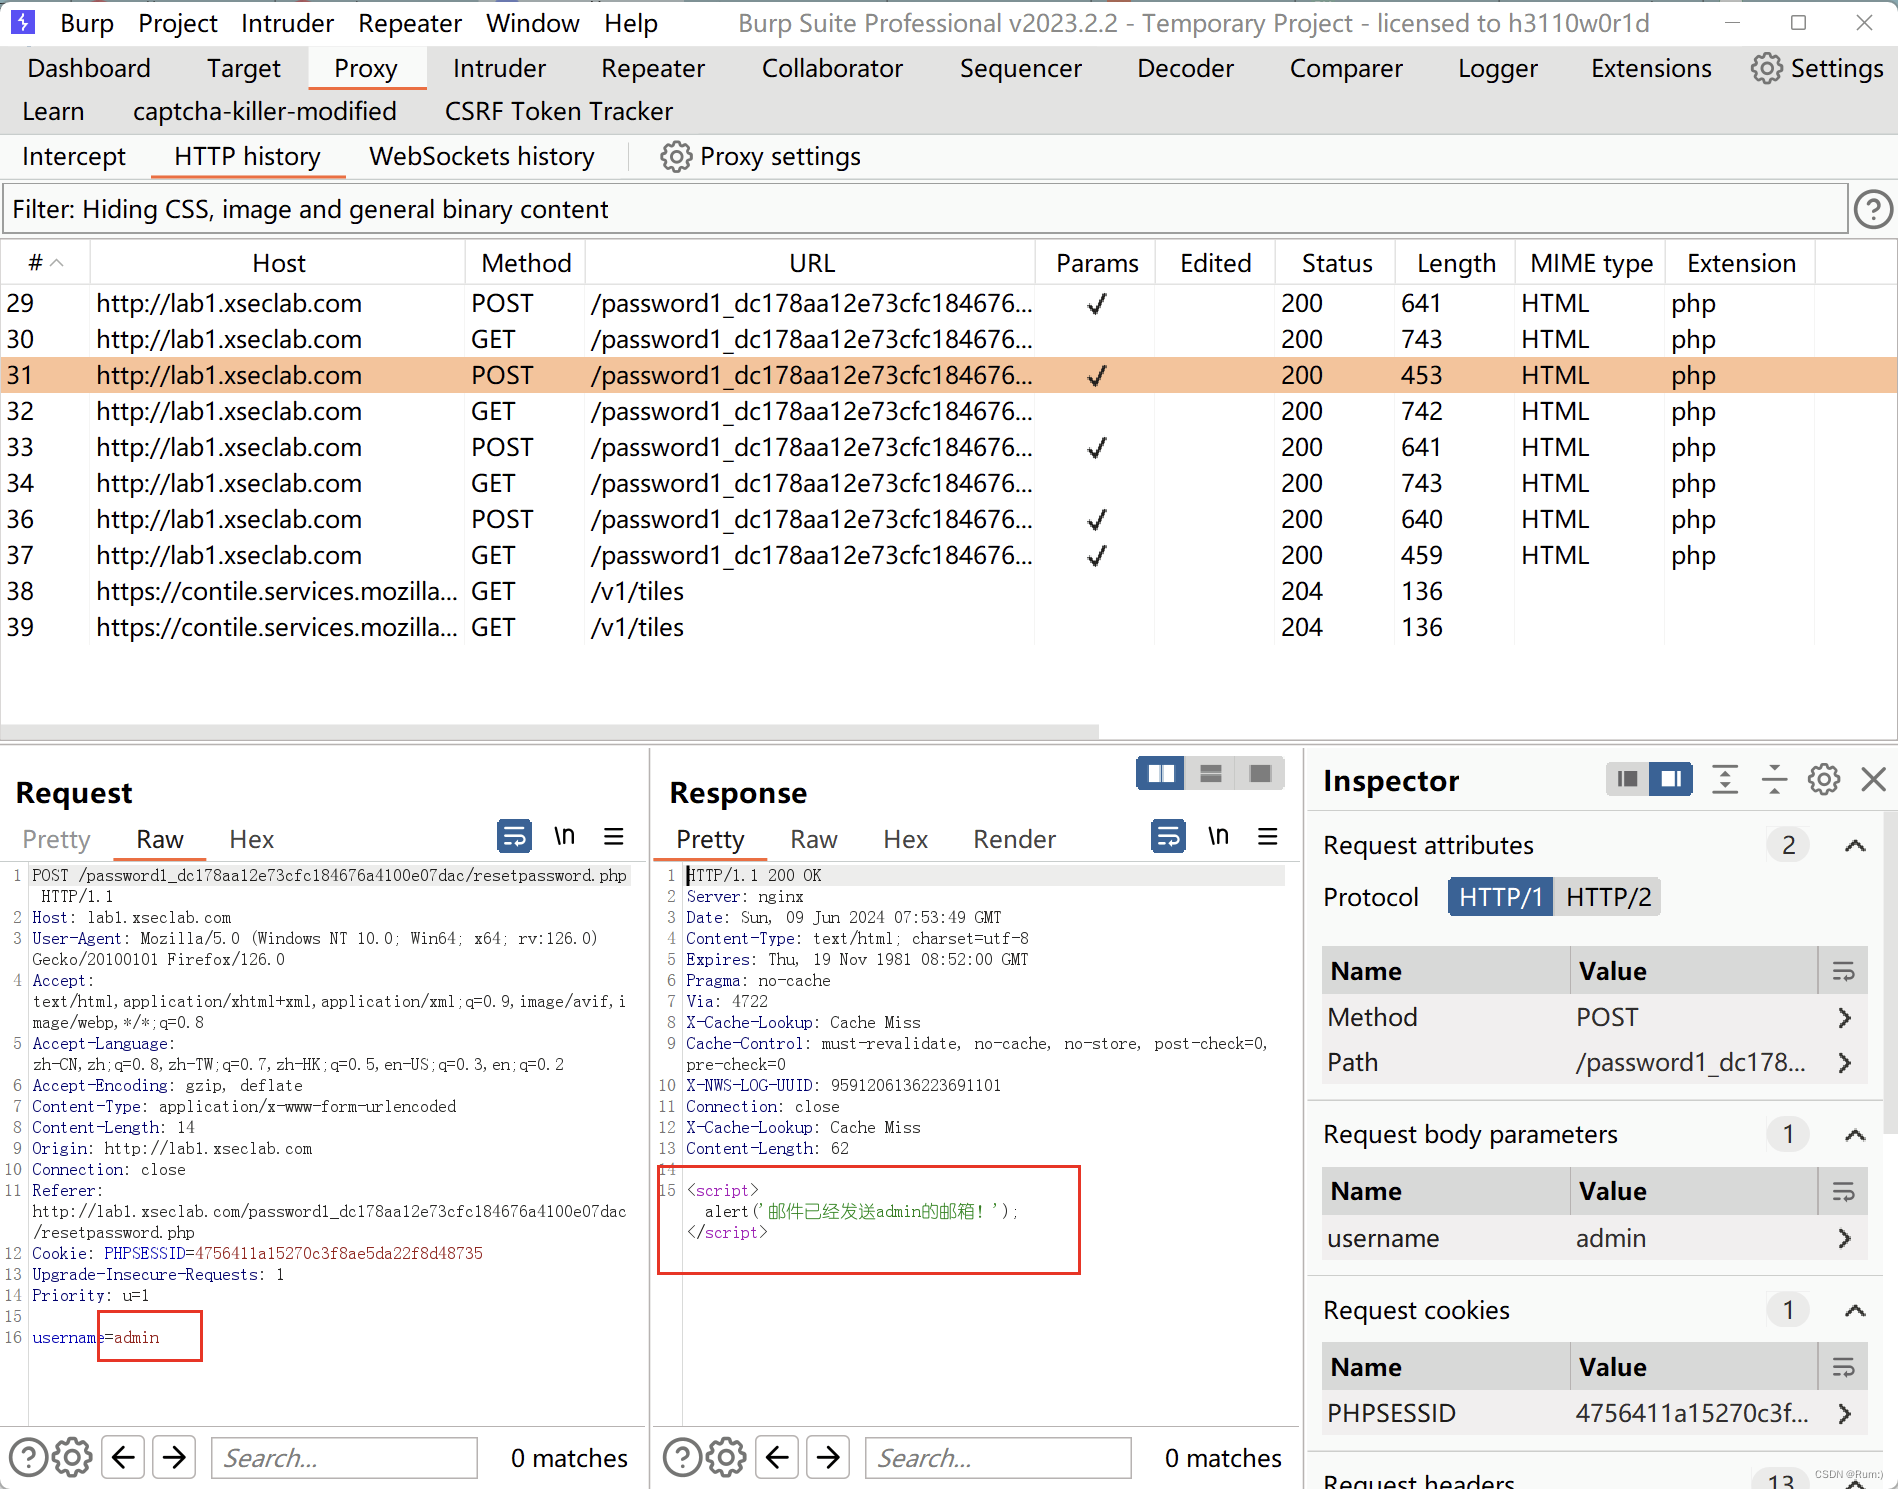This screenshot has width=1898, height=1489.
Task: Select history row 36 POST request
Action: [x=948, y=519]
